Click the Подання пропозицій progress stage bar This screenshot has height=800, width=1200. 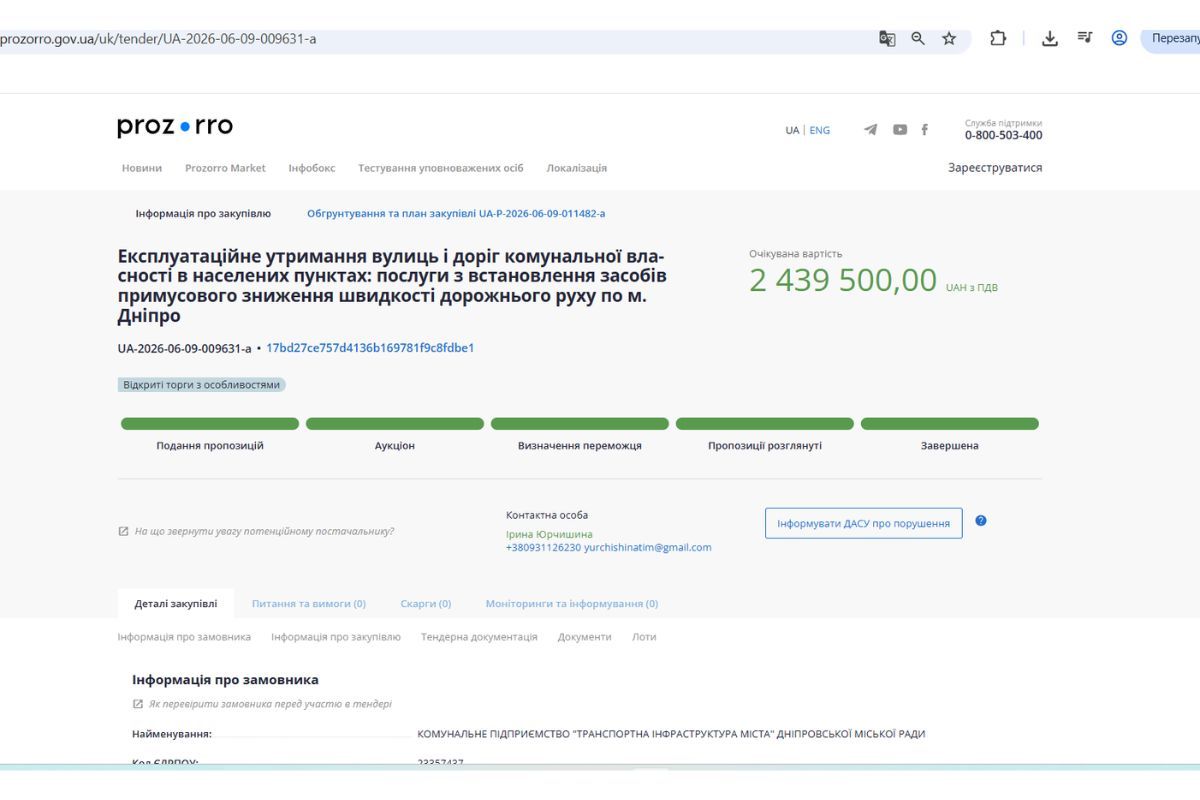coord(210,424)
